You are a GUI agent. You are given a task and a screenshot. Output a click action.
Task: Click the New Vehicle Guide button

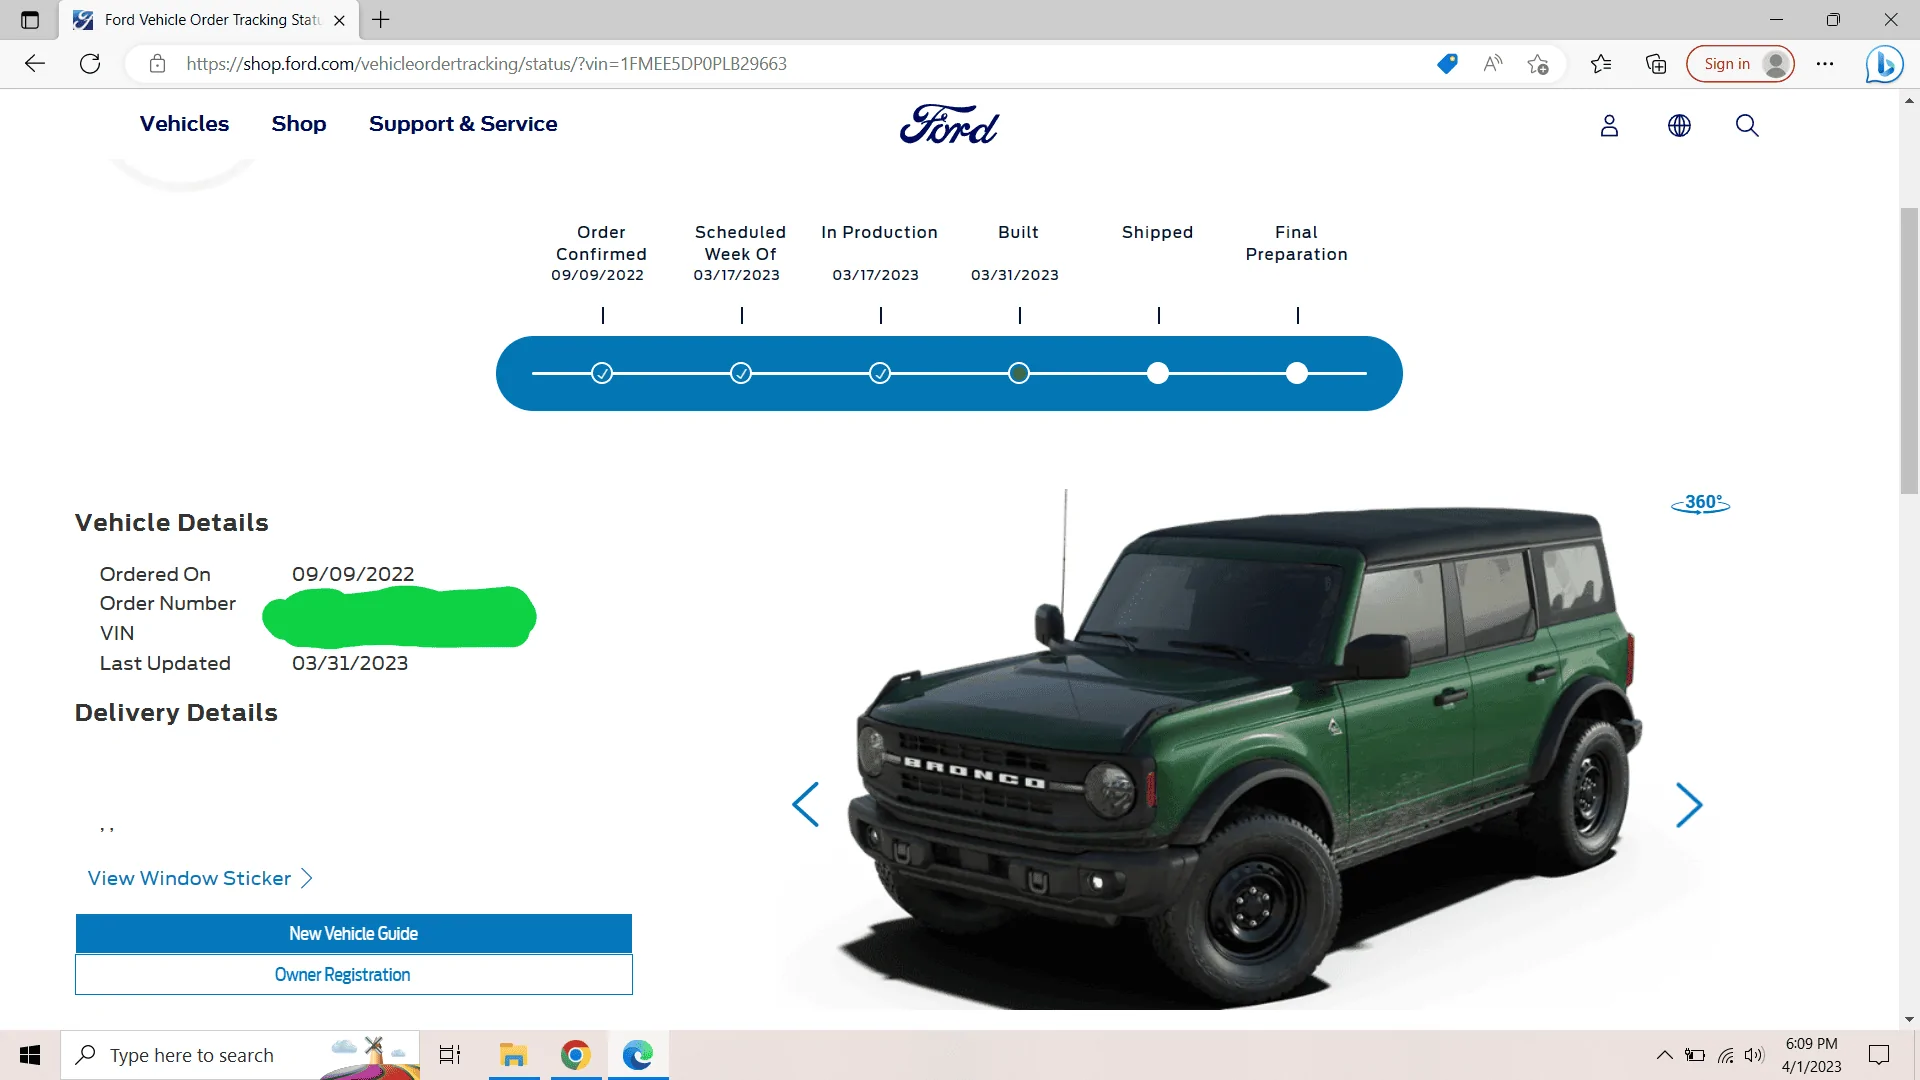(x=354, y=933)
